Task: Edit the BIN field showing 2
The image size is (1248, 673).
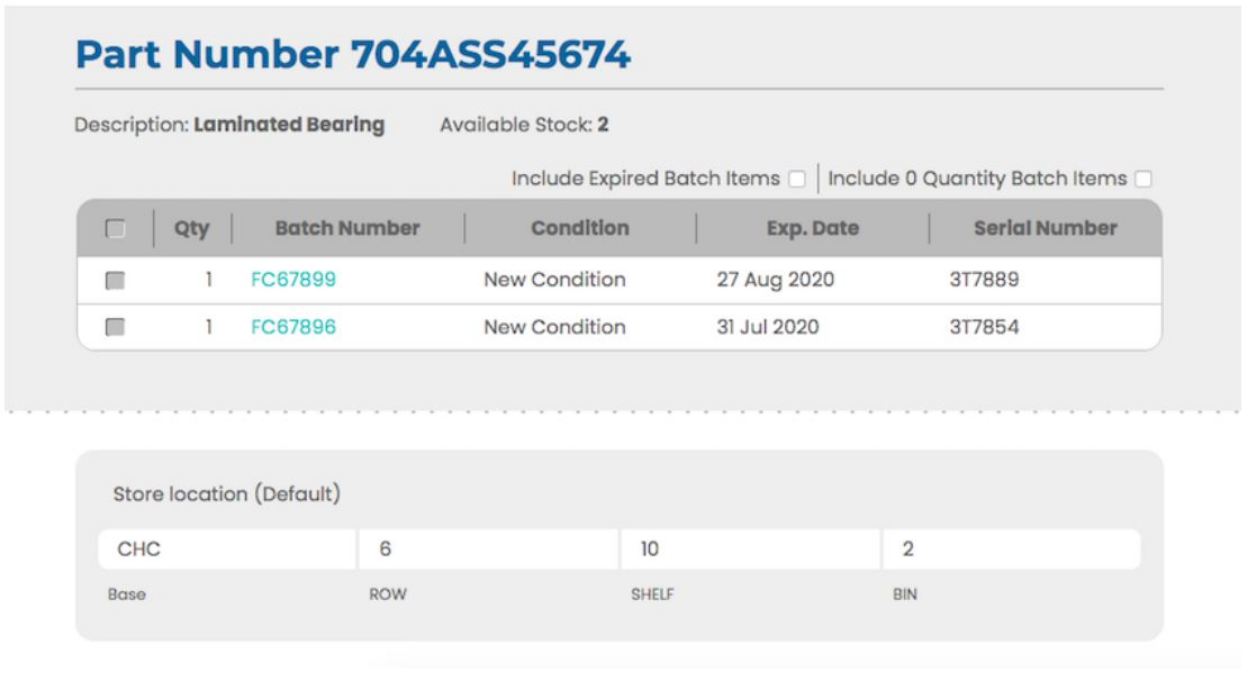Action: (x=1012, y=549)
